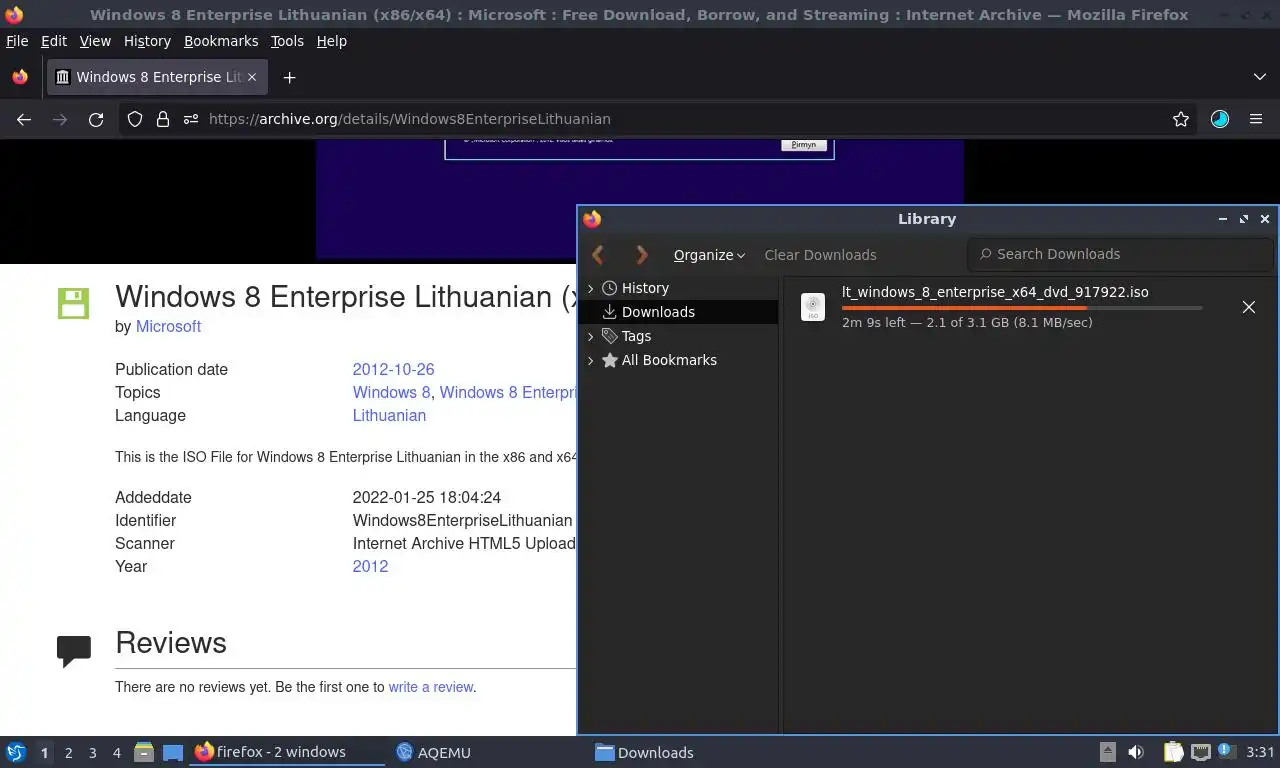Expand the Tags tree item
The height and width of the screenshot is (768, 1280).
(x=590, y=336)
